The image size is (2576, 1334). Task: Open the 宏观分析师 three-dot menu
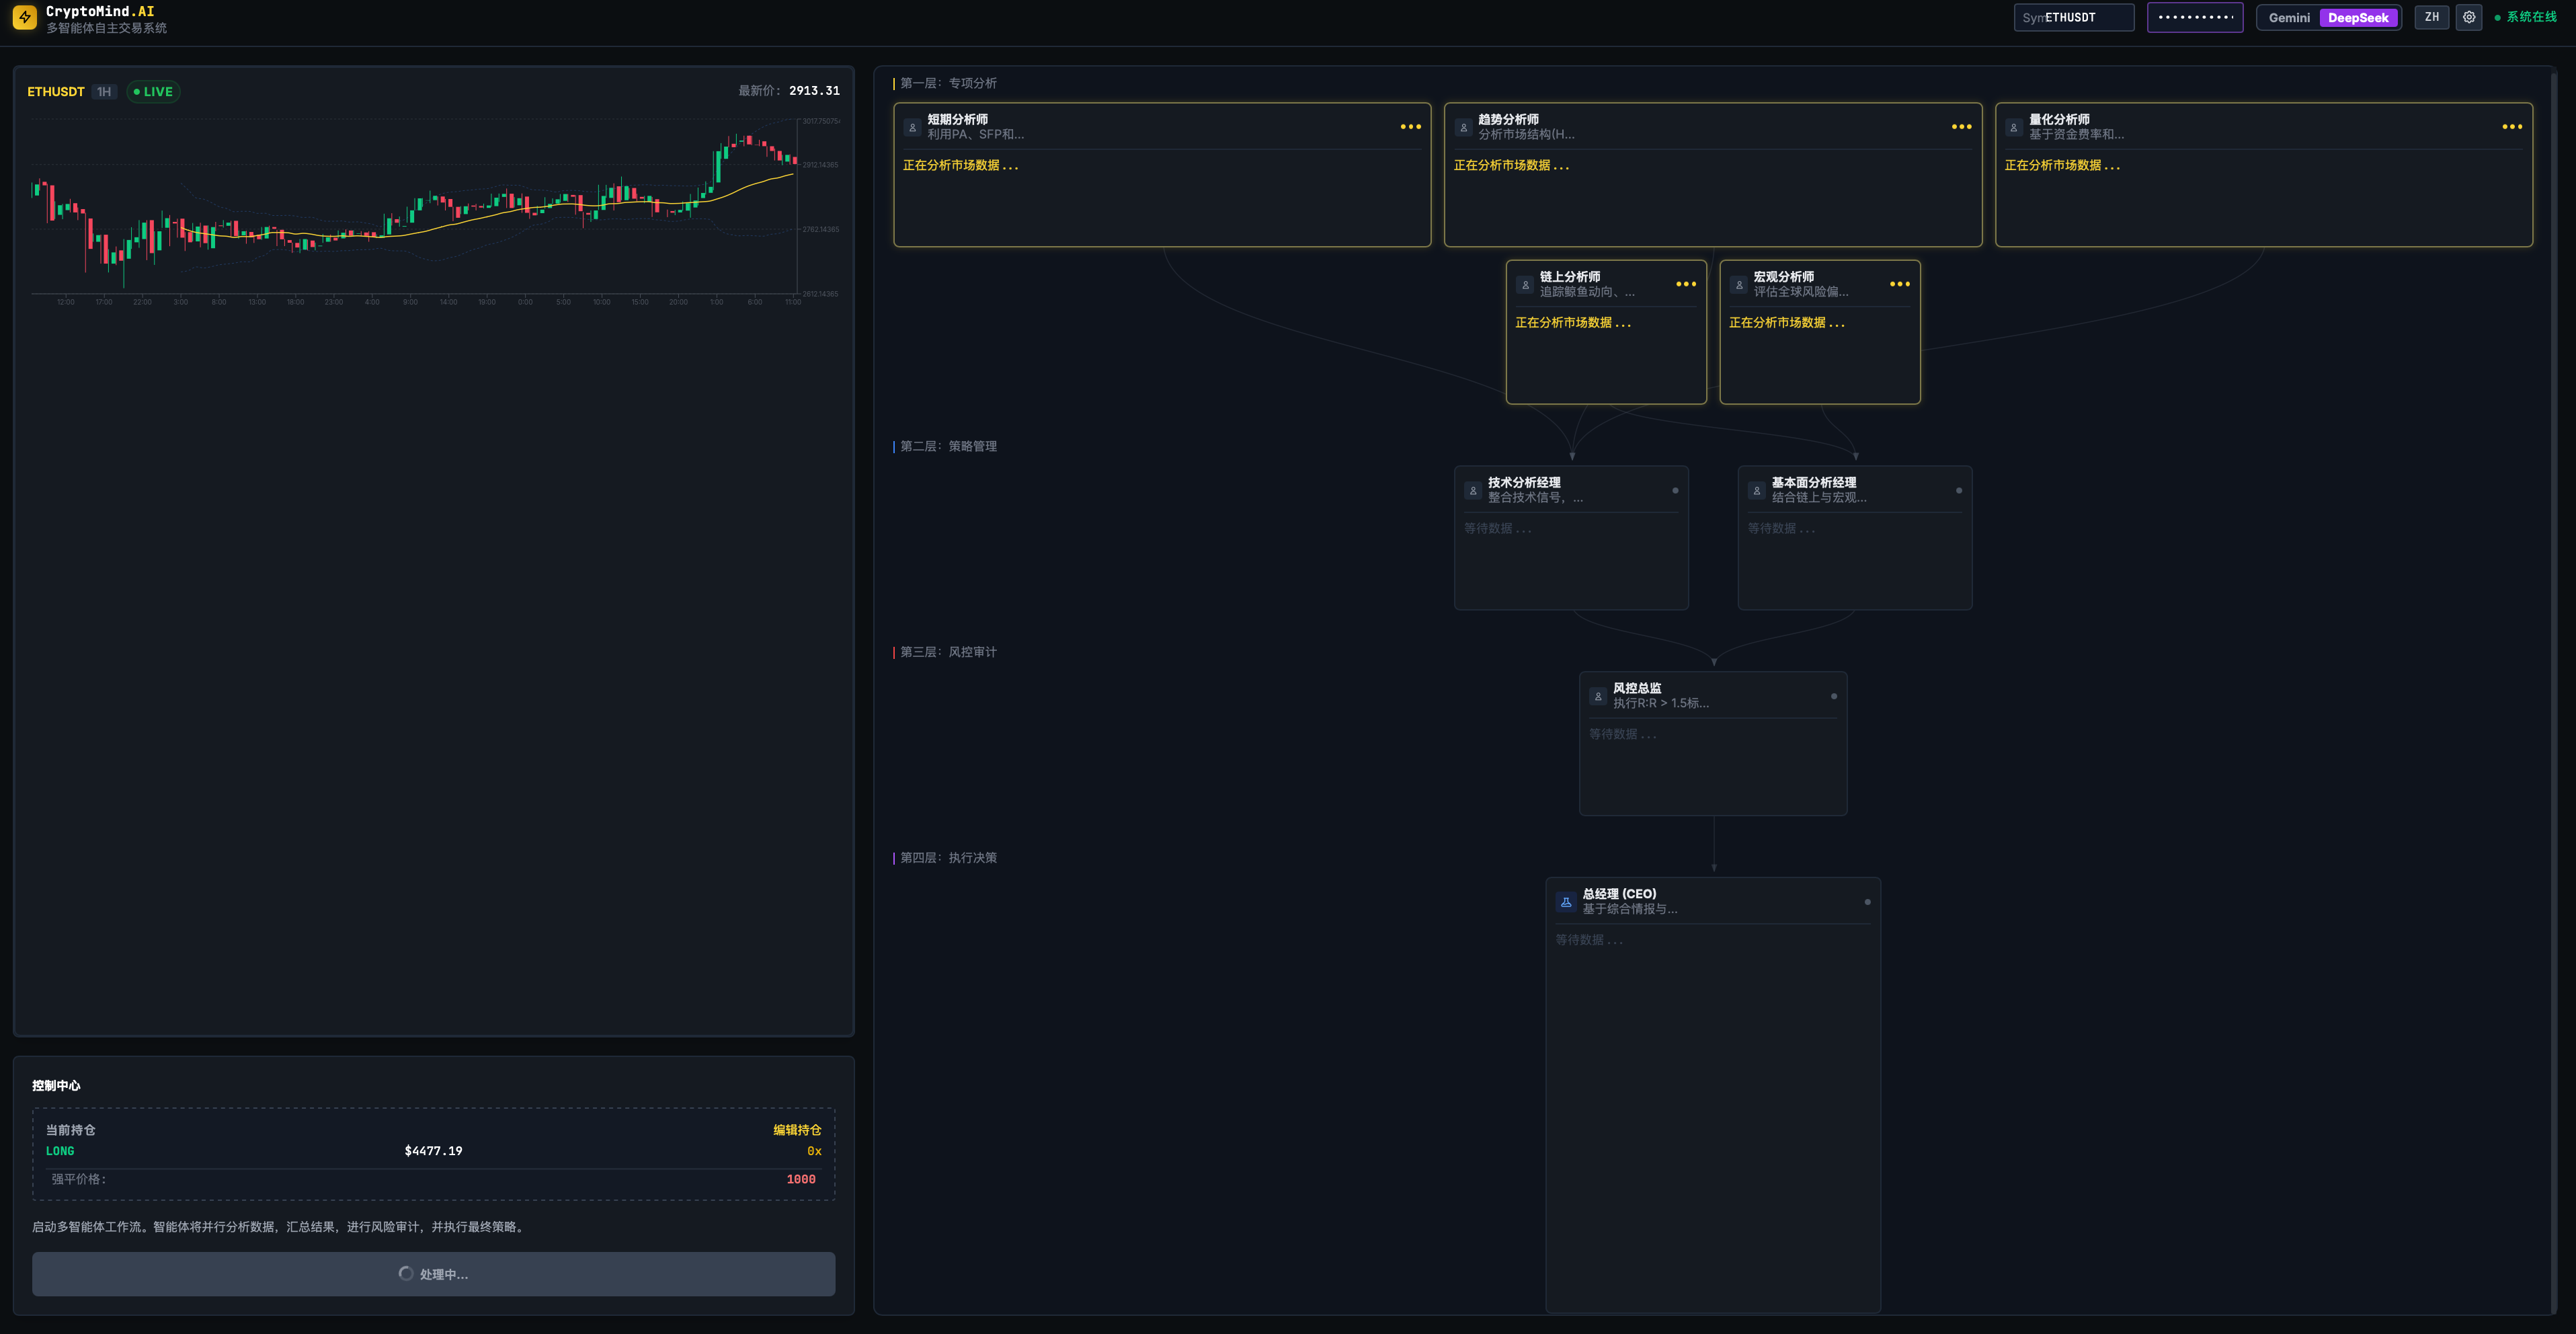(x=1899, y=284)
